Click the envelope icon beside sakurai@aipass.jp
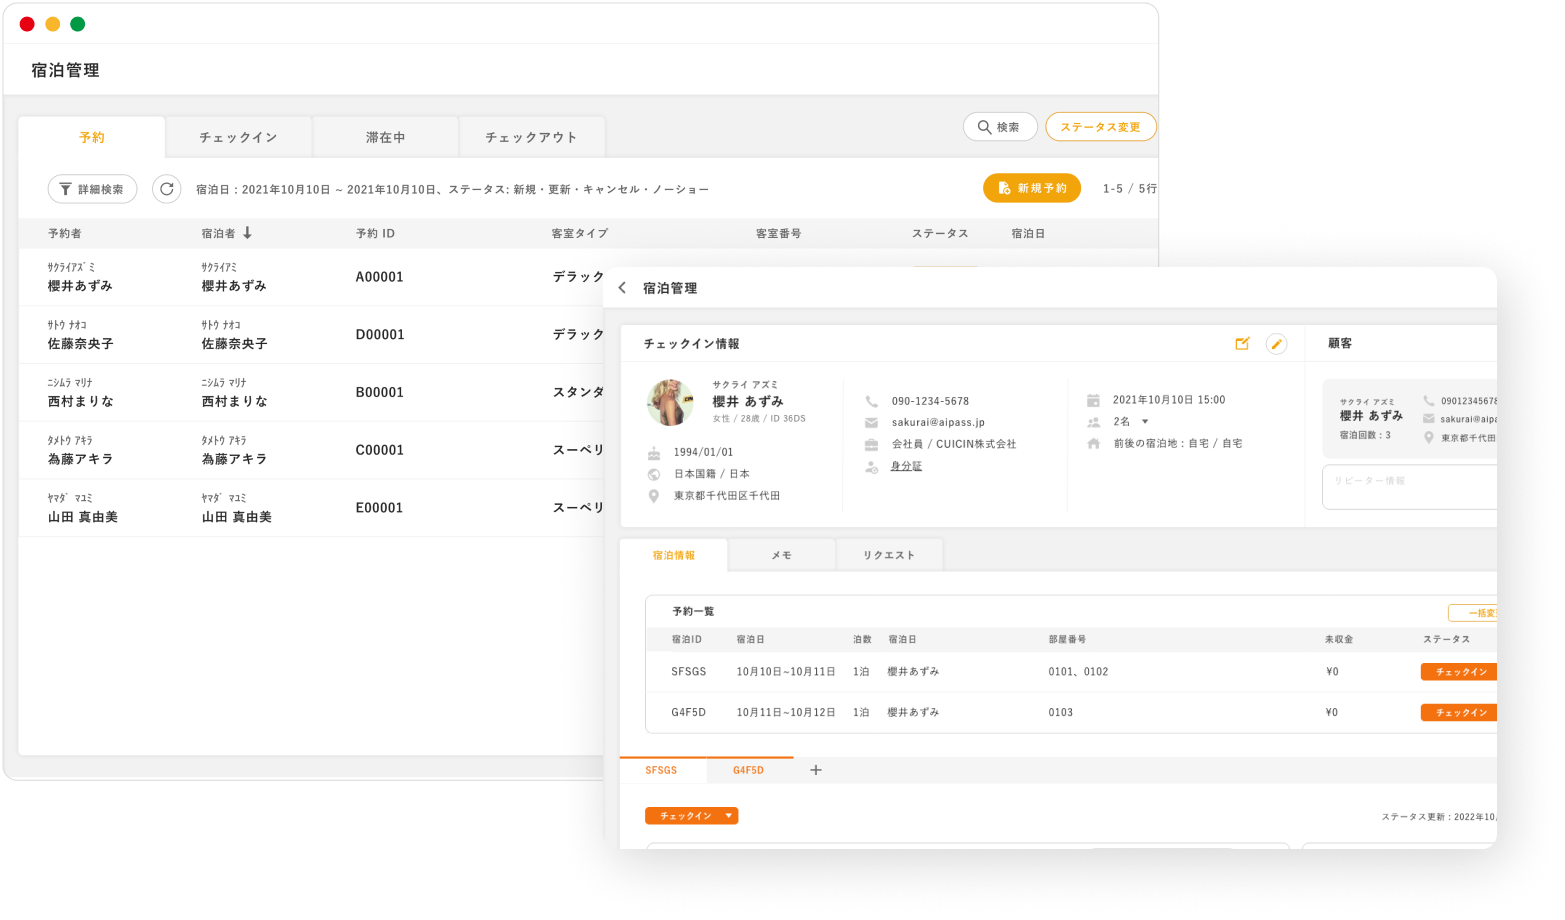The image size is (1565, 920). pyautogui.click(x=871, y=421)
